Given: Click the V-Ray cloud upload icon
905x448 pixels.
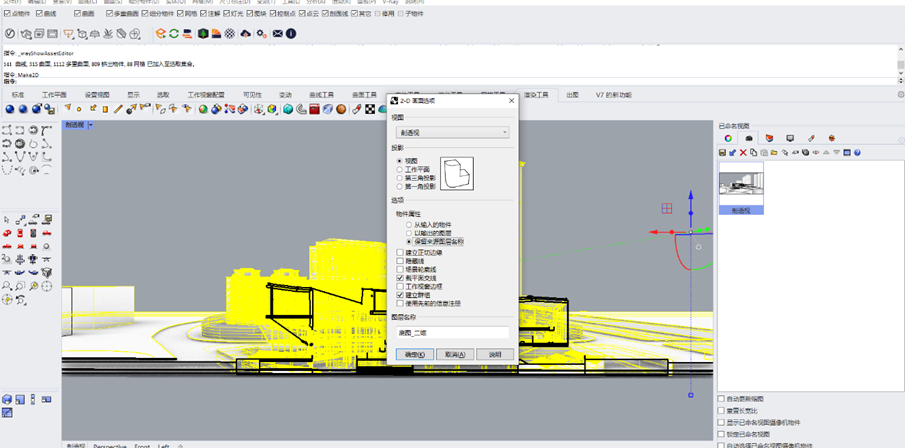Looking at the screenshot, I should (x=246, y=33).
